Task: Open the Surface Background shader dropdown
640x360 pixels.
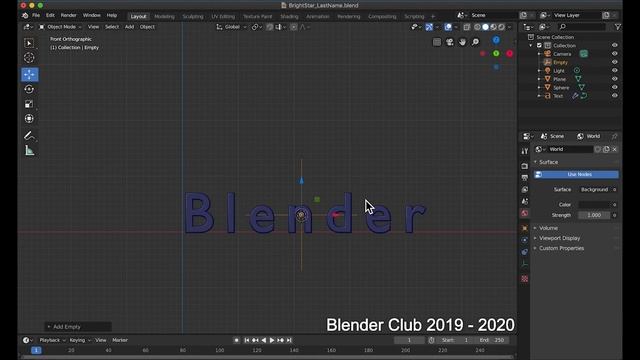Action: 594,189
